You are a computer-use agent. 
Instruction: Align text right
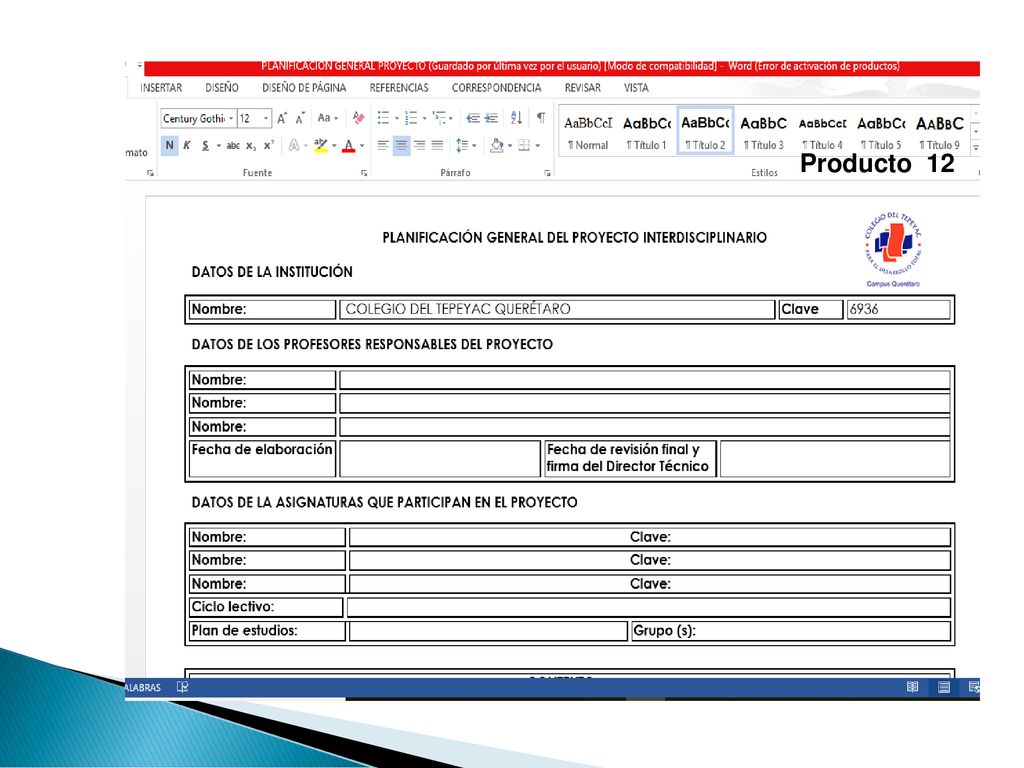click(419, 146)
